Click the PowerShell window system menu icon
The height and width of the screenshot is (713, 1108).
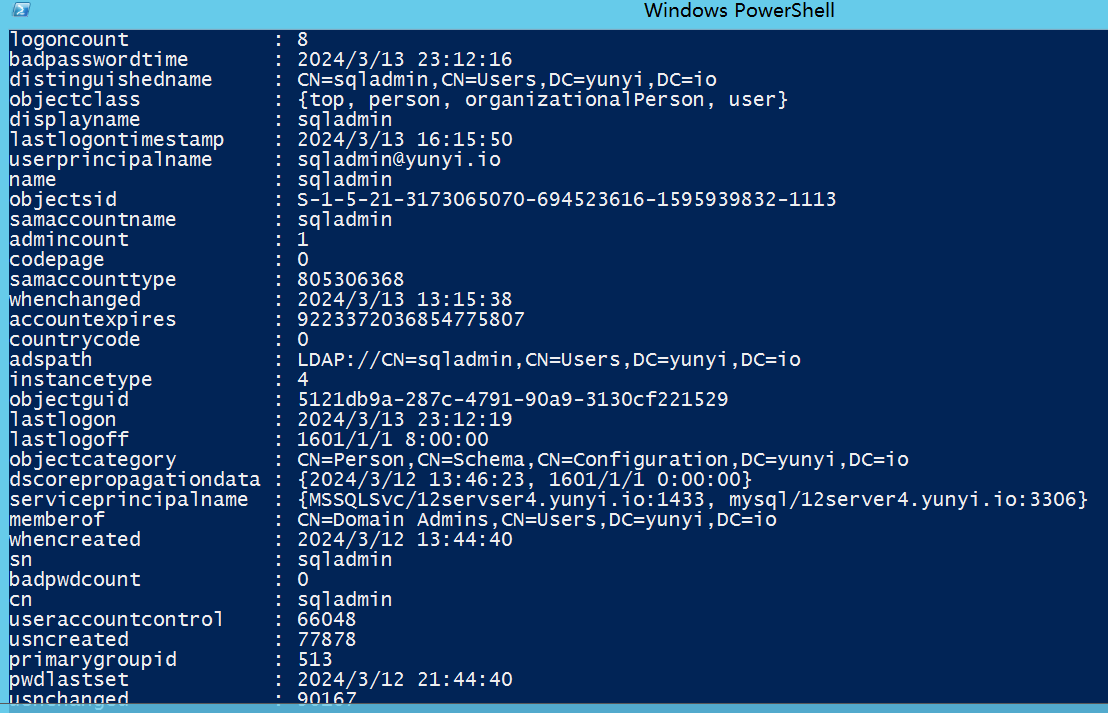16,11
